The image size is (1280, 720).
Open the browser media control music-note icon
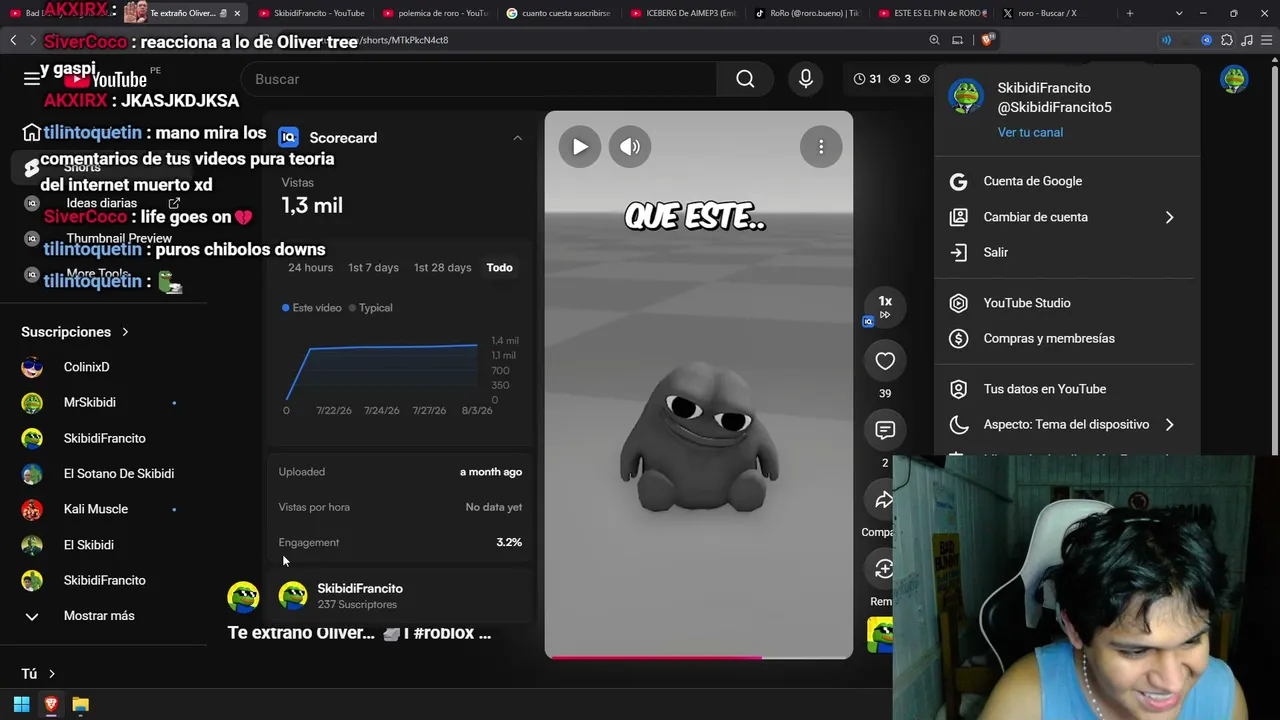(1247, 40)
